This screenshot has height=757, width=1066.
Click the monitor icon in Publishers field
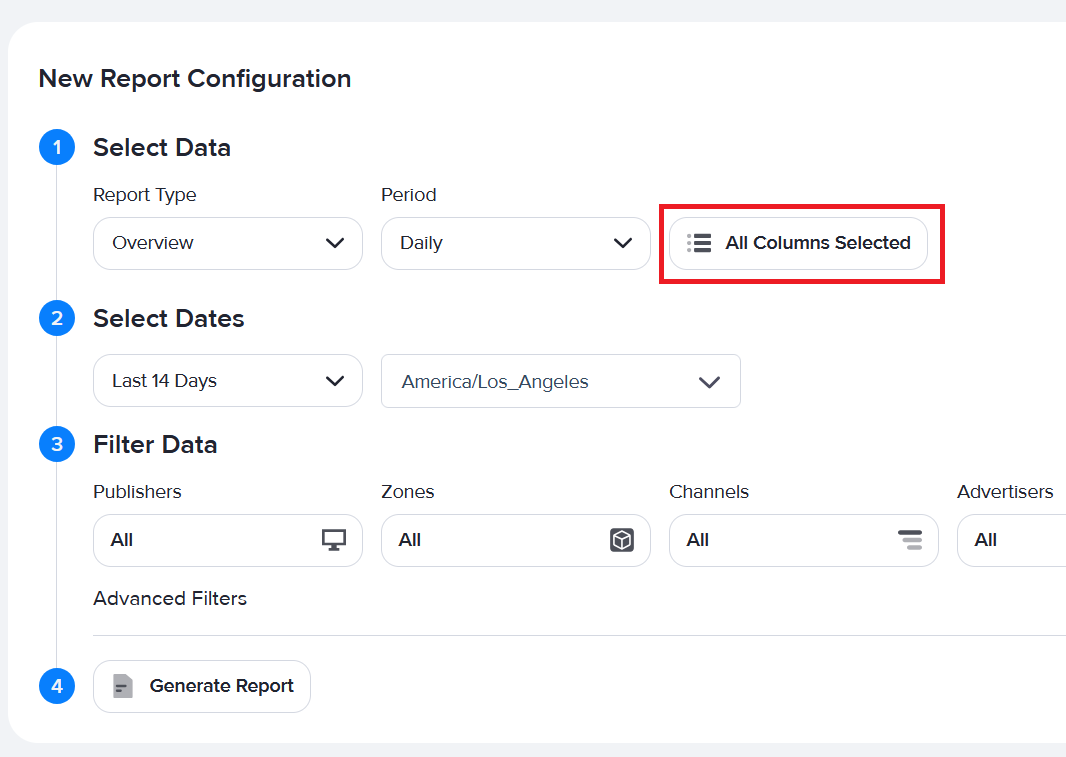pyautogui.click(x=333, y=540)
